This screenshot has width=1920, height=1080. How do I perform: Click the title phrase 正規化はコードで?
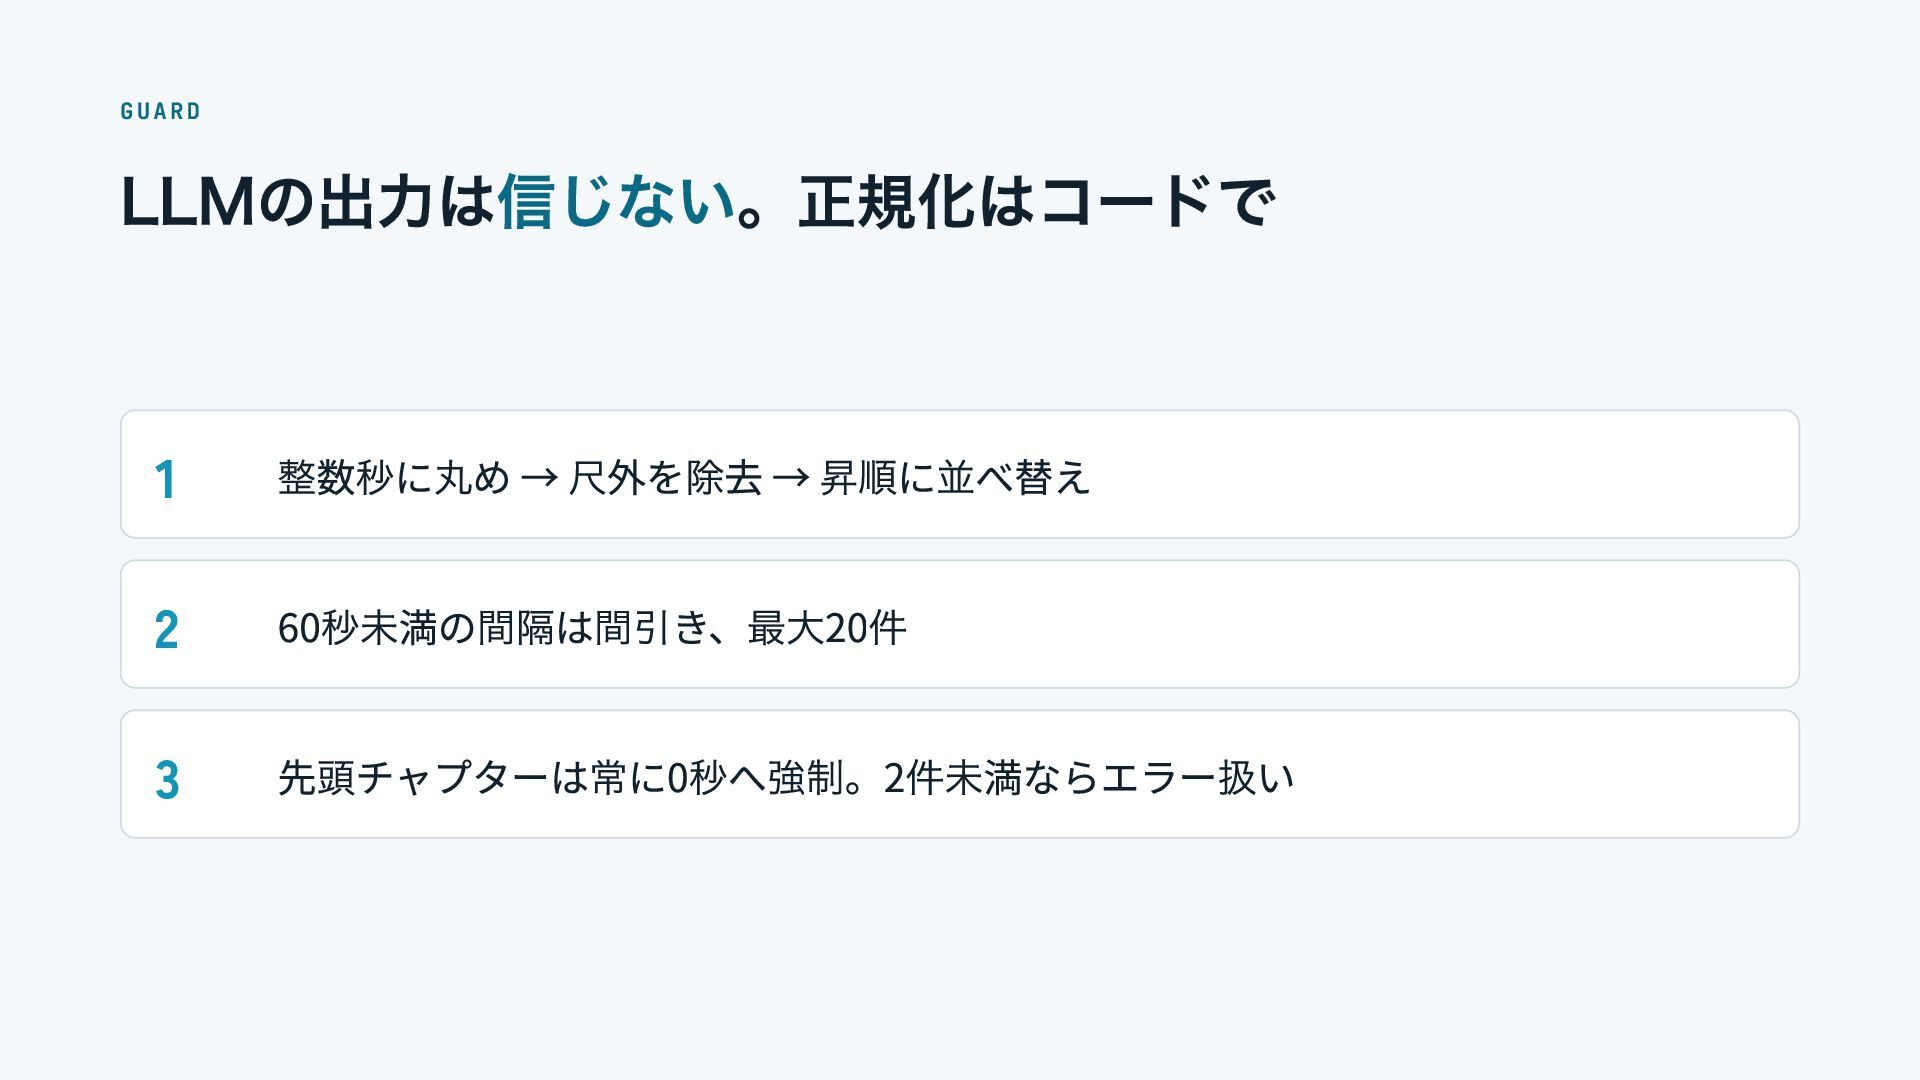point(1036,202)
